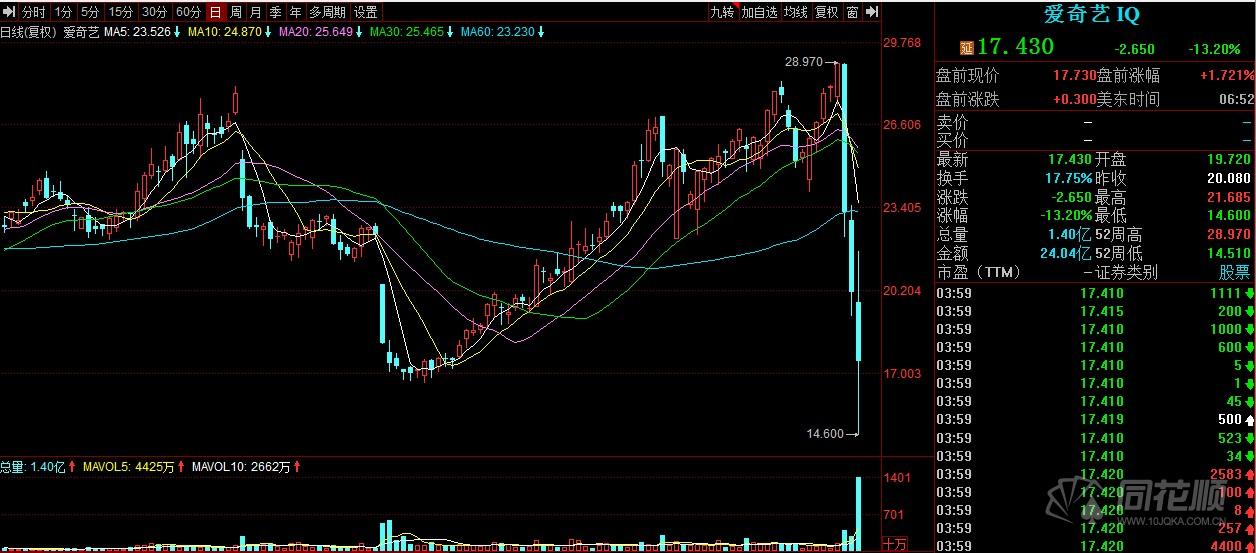The width and height of the screenshot is (1256, 553).
Task: Open 多周期 multi-period view
Action: click(327, 12)
